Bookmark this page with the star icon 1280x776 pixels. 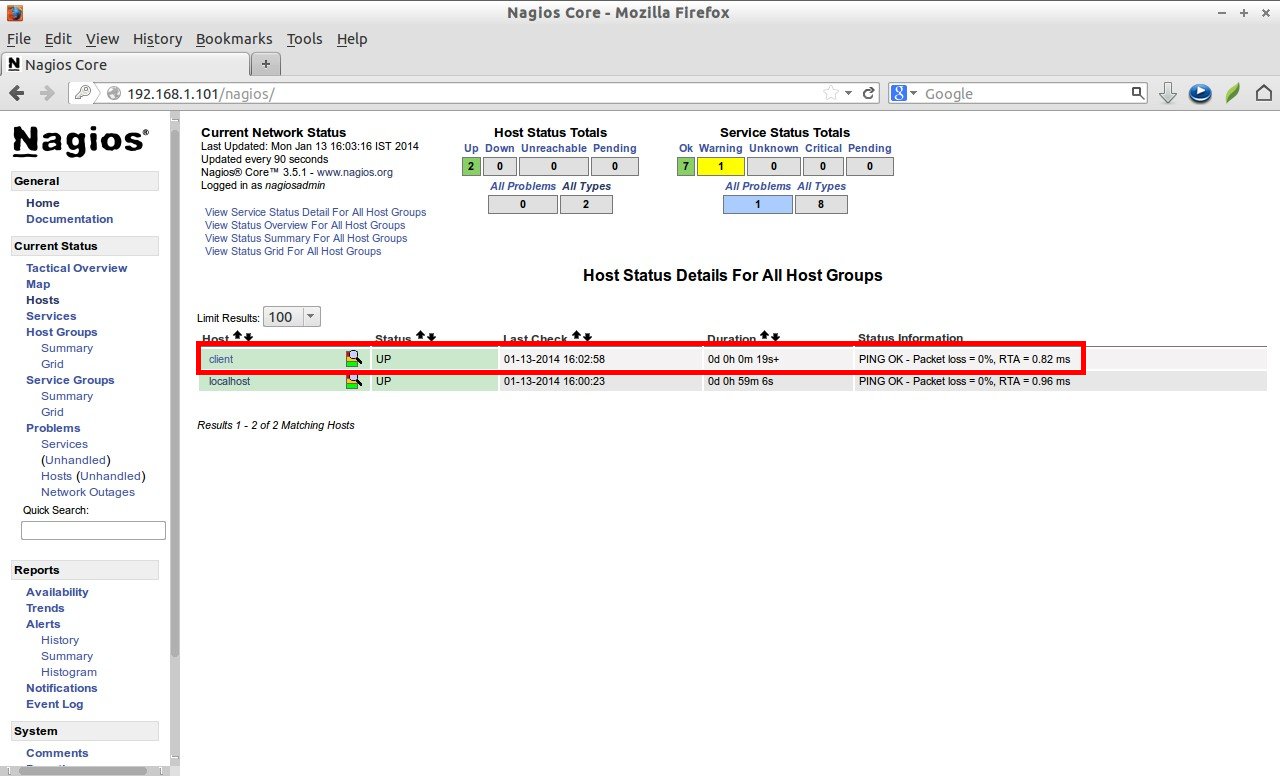(x=831, y=93)
